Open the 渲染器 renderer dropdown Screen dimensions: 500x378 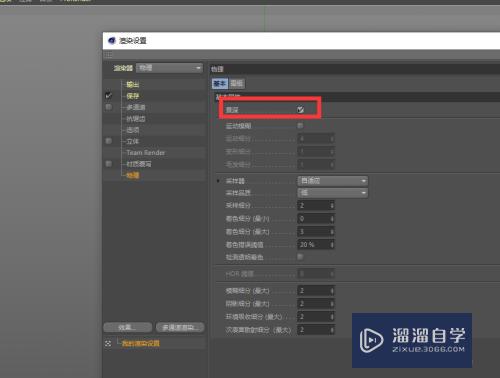(169, 68)
